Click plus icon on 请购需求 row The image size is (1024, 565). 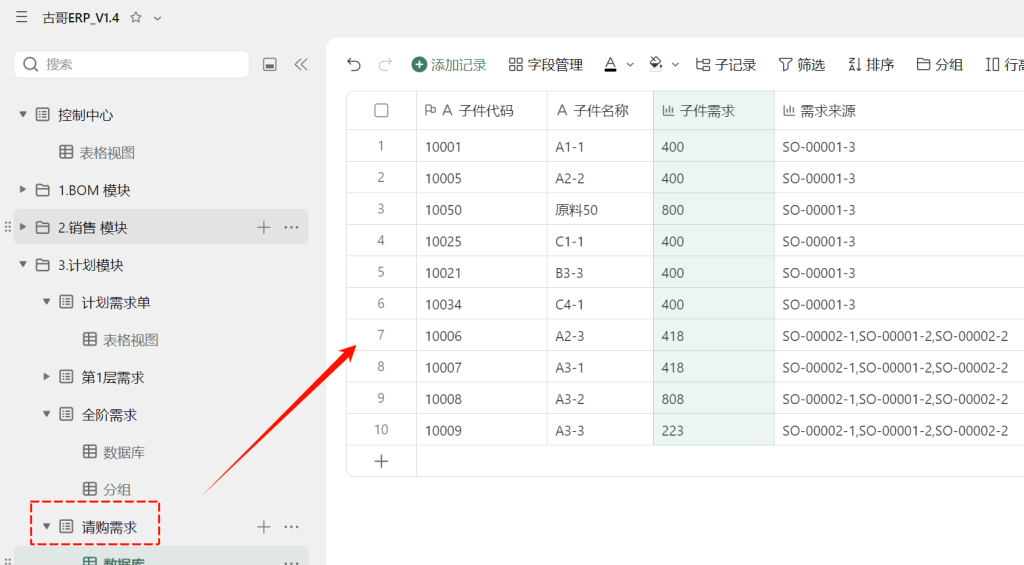click(264, 526)
